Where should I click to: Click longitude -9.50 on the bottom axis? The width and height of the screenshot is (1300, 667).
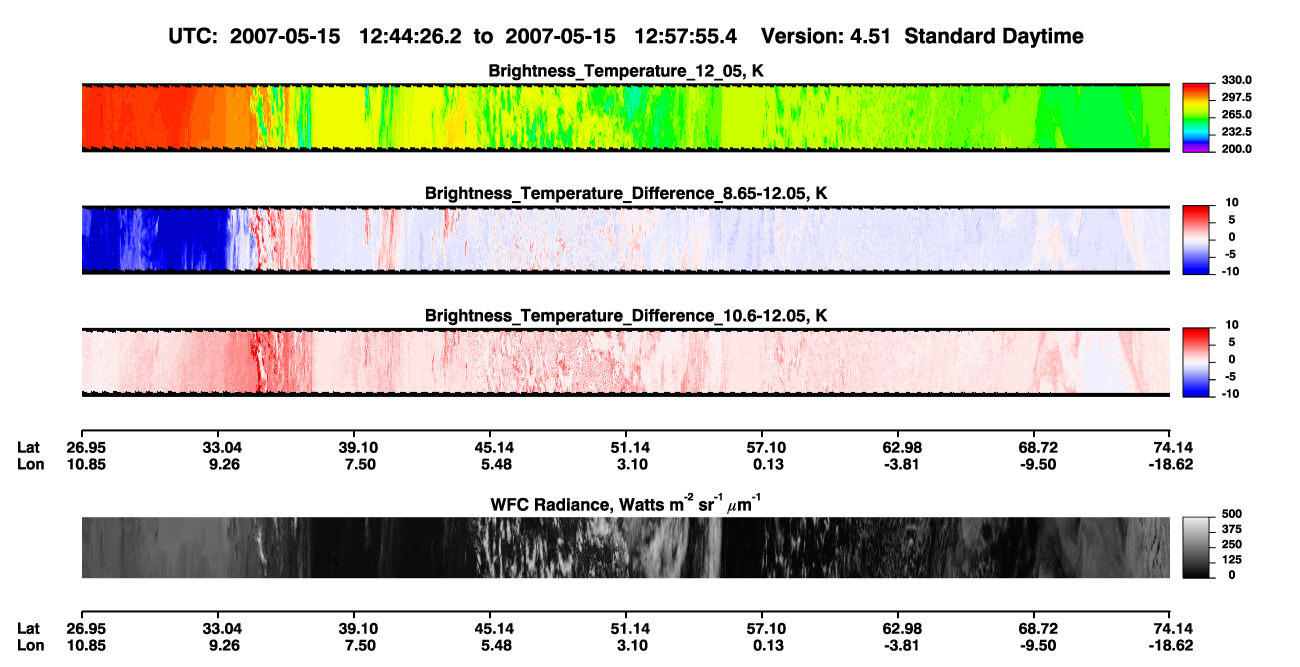click(1038, 644)
